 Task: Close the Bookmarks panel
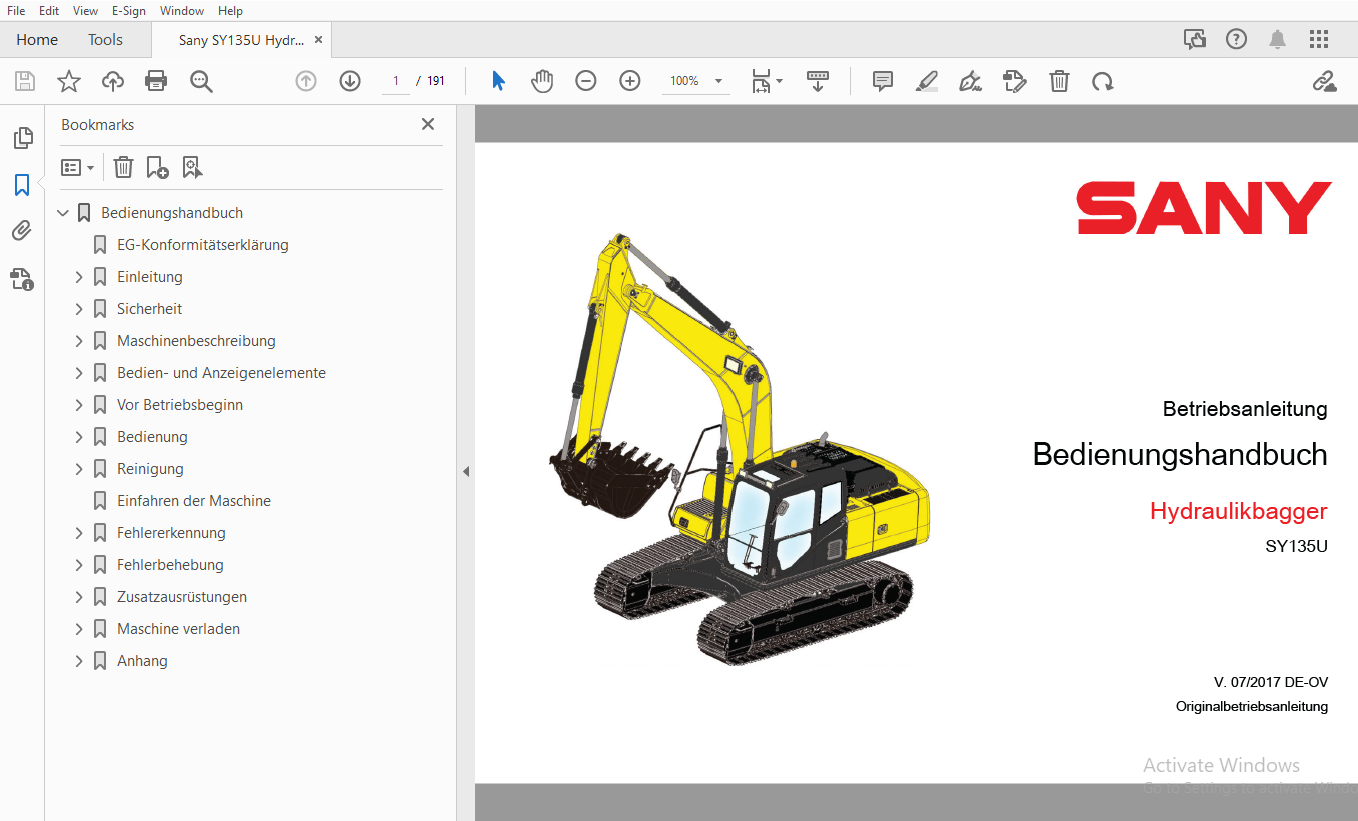pyautogui.click(x=428, y=124)
